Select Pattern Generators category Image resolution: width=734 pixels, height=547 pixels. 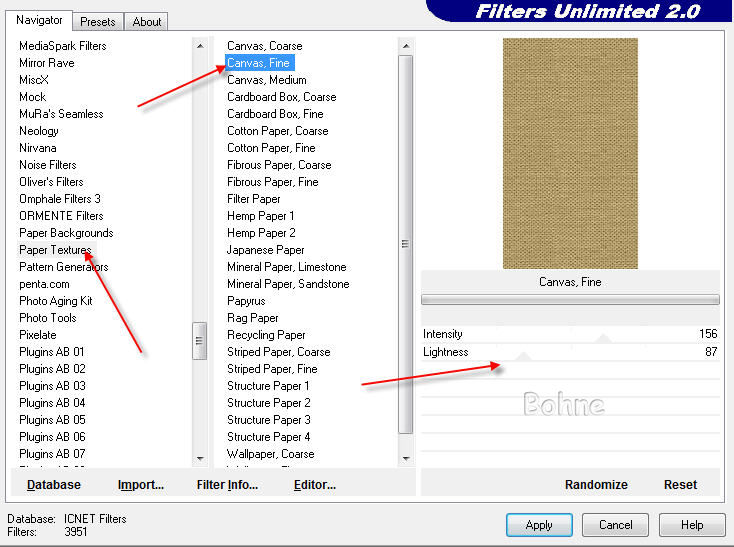[x=63, y=267]
